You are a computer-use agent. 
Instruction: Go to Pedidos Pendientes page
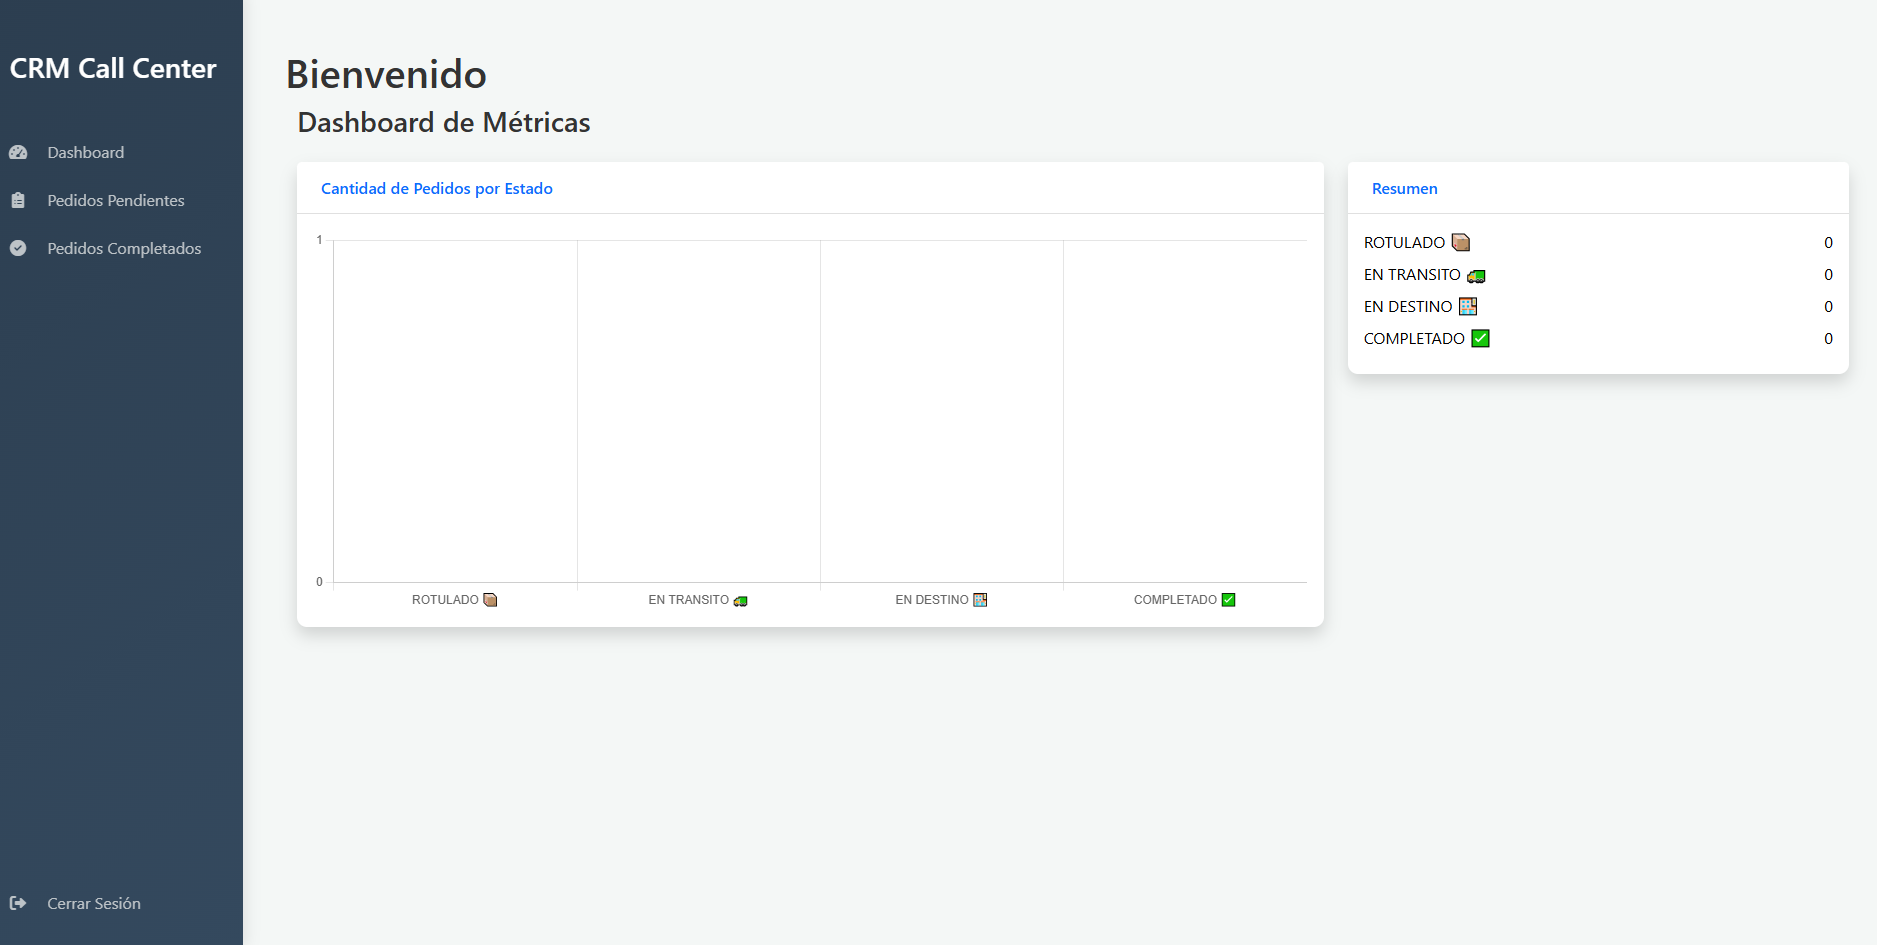(116, 201)
